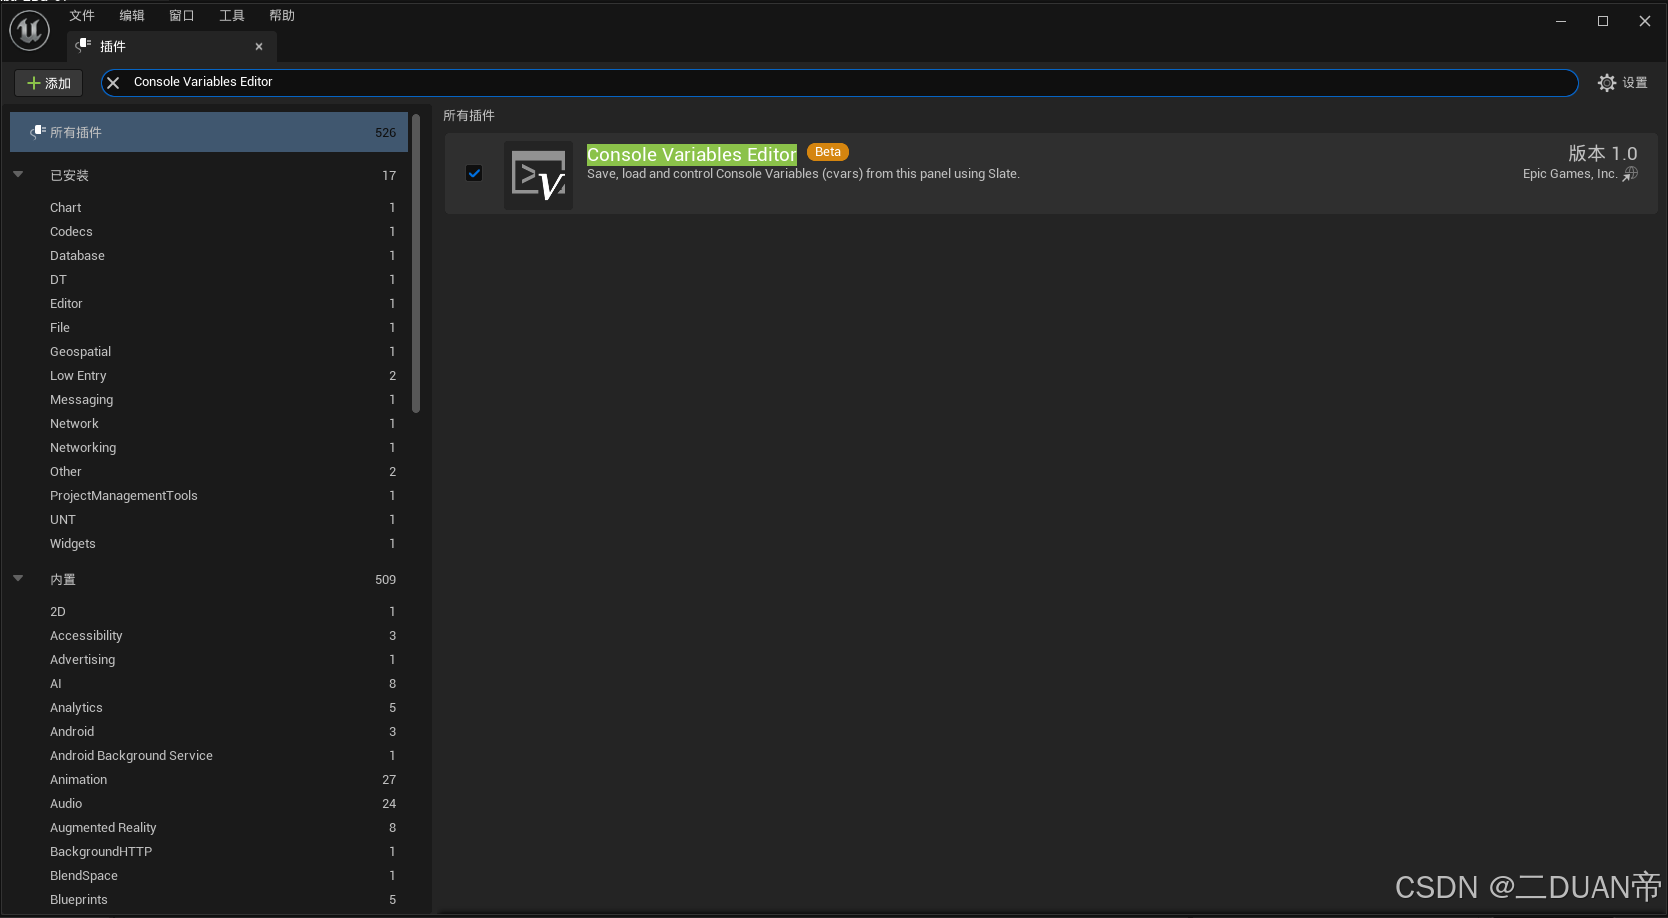Click the 设置 settings button label
Image resolution: width=1668 pixels, height=918 pixels.
1635,83
